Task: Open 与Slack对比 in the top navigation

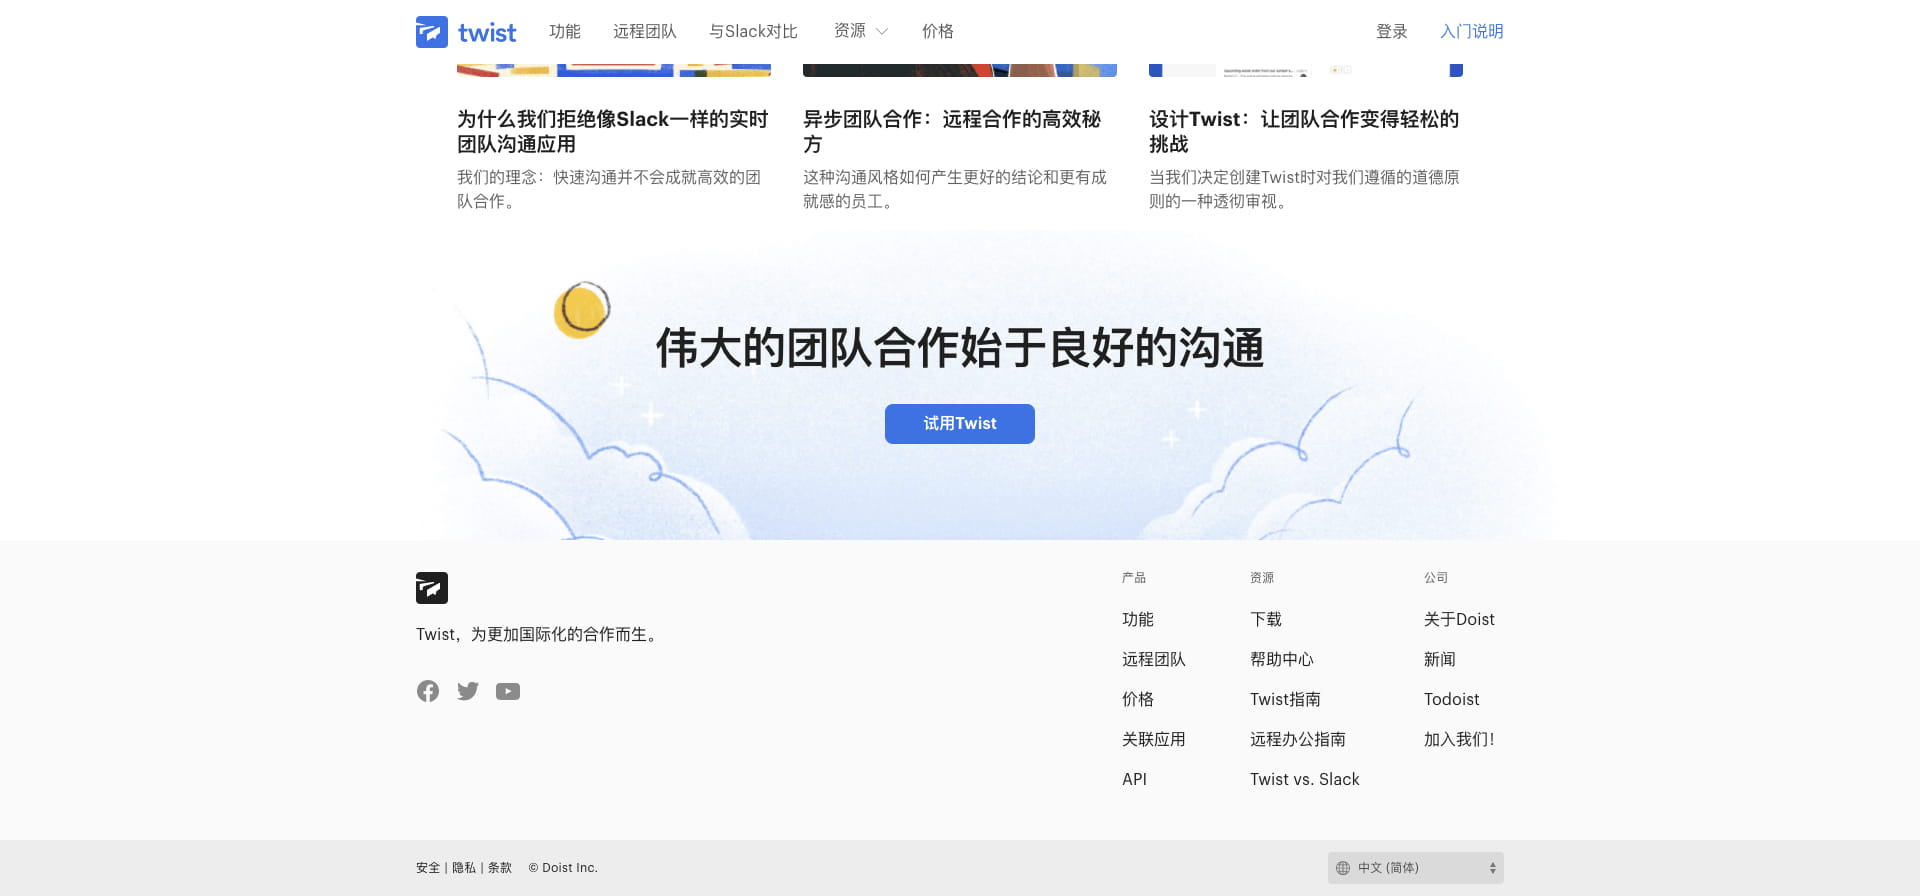Action: [753, 32]
